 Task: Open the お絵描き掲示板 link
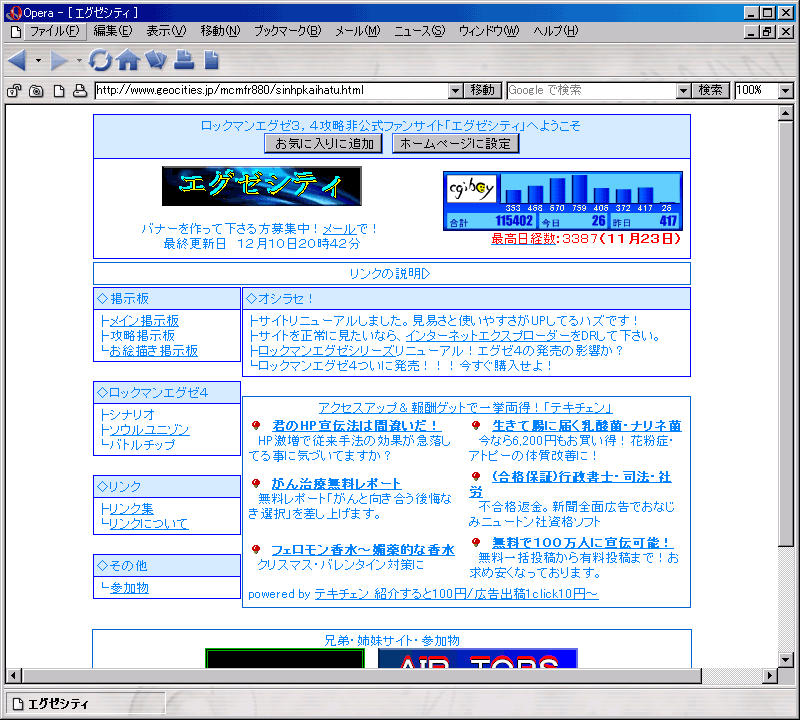click(x=153, y=351)
